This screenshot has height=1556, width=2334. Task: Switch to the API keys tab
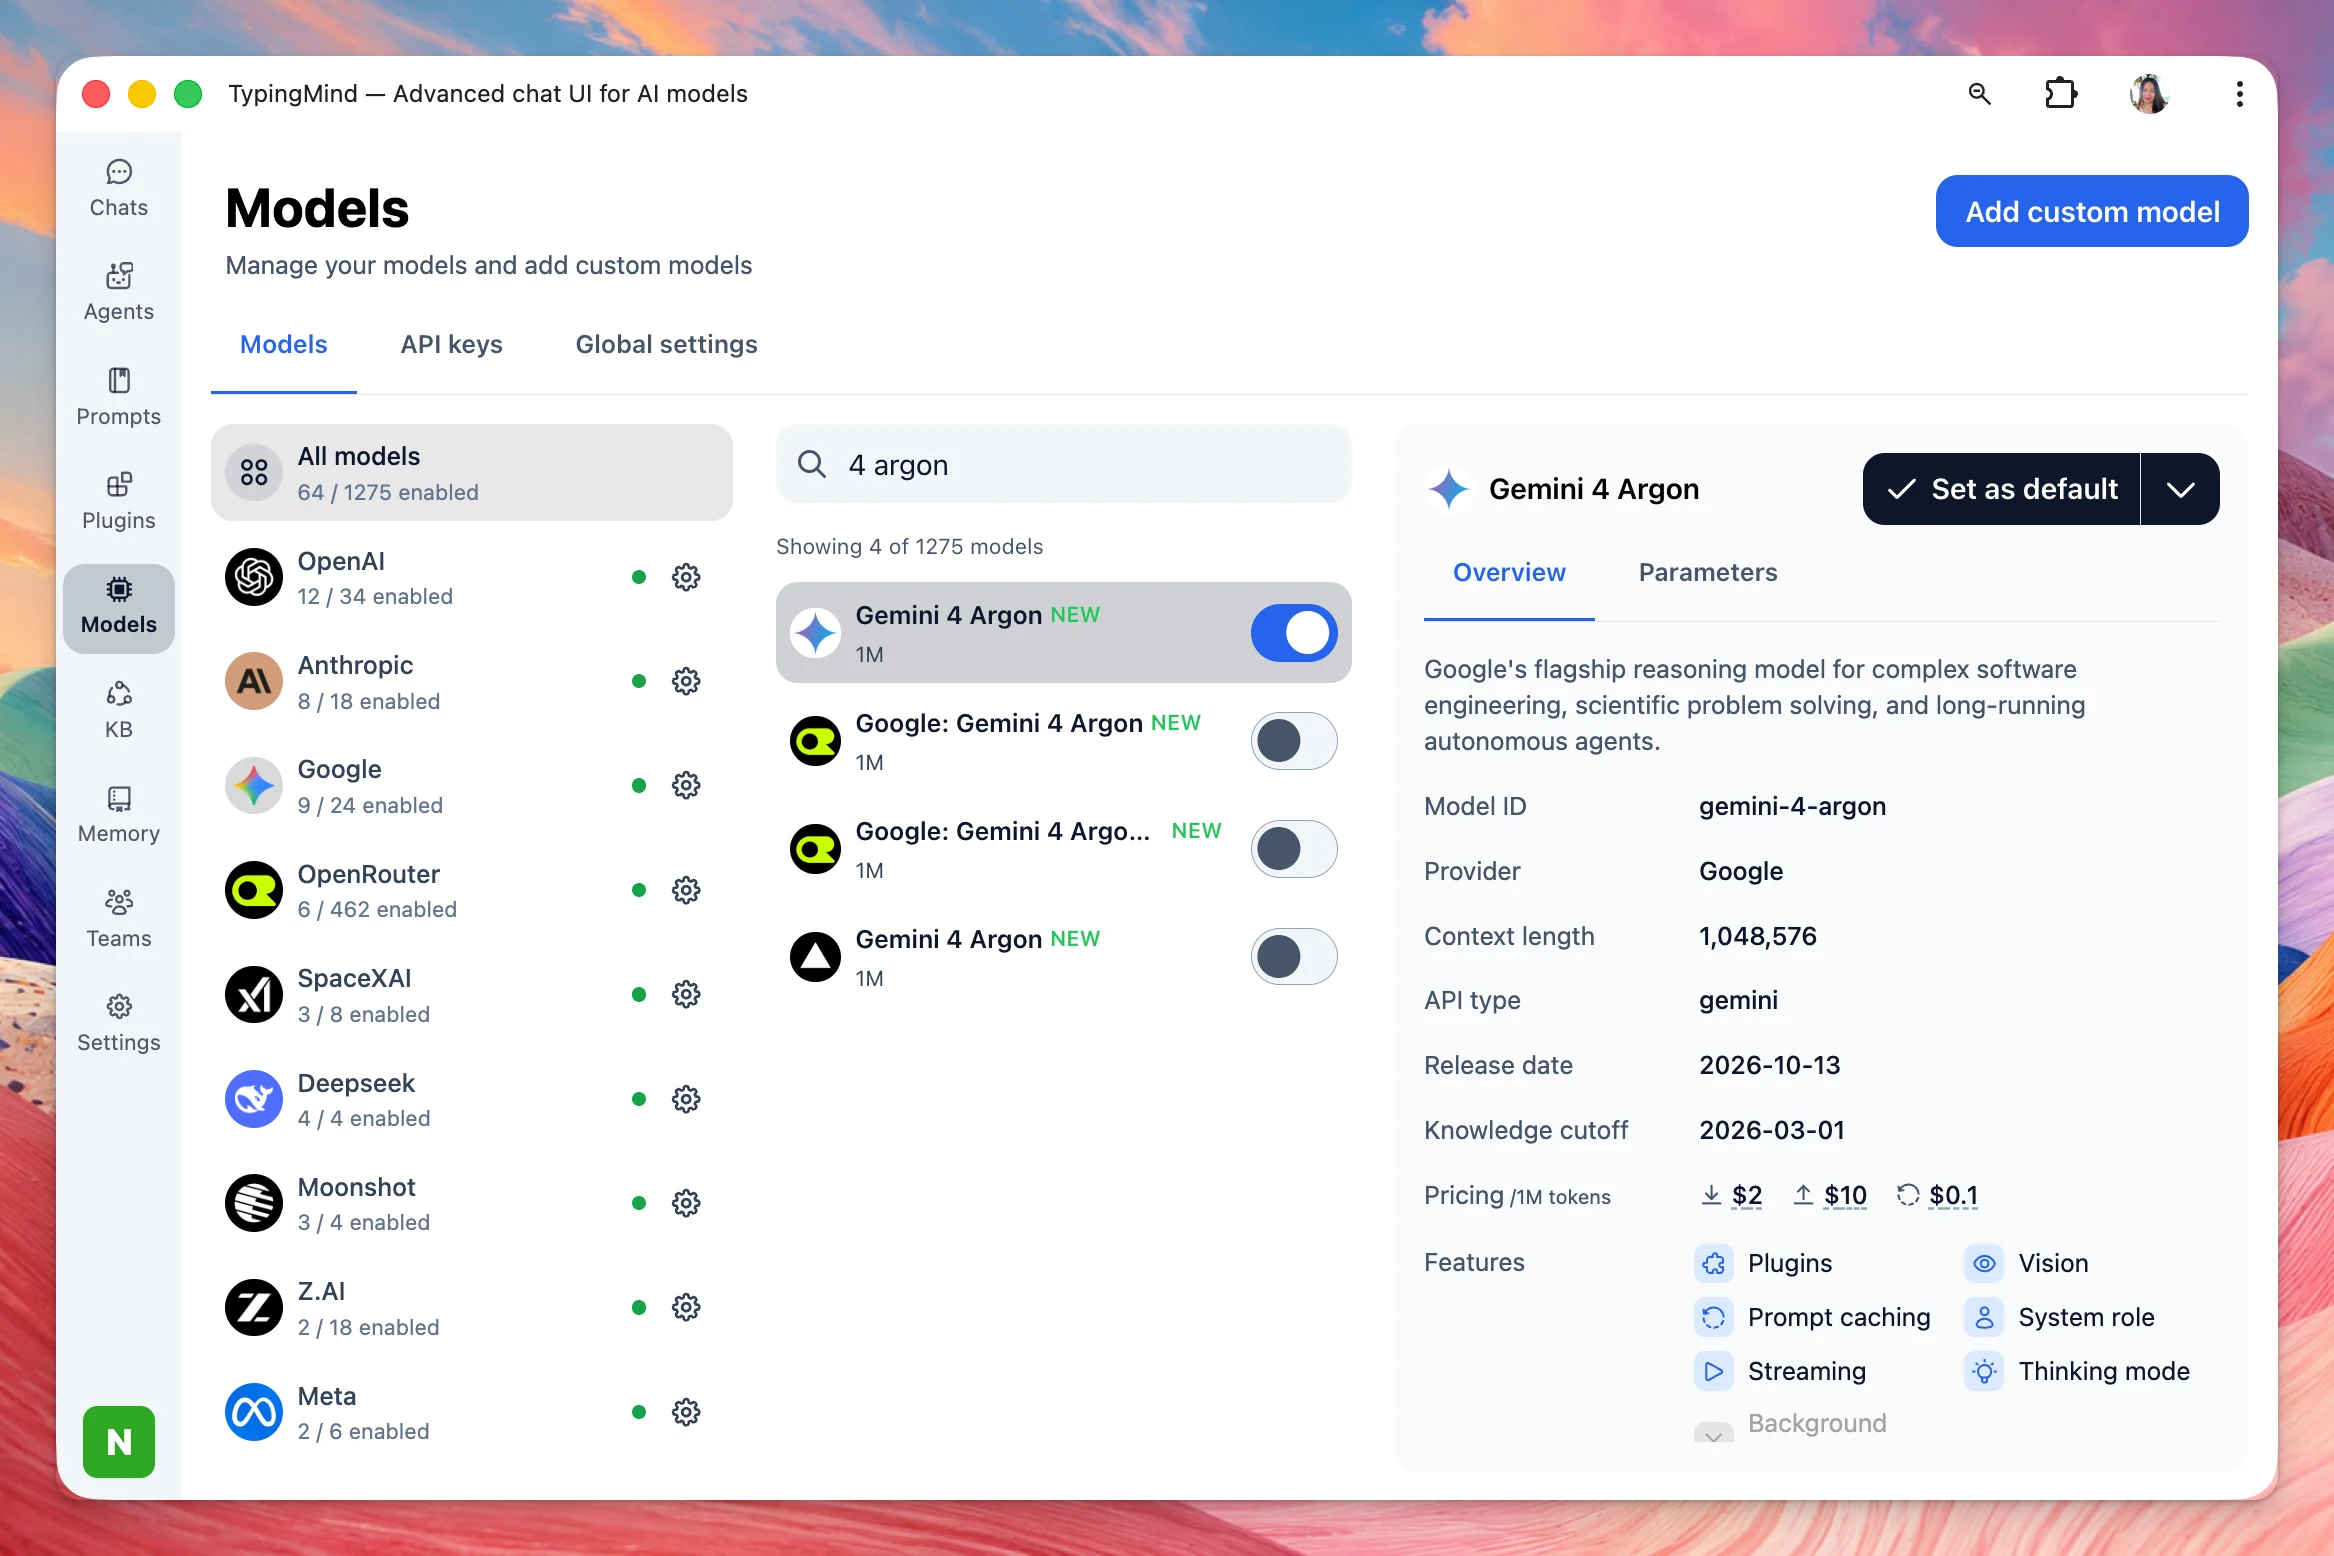click(451, 345)
